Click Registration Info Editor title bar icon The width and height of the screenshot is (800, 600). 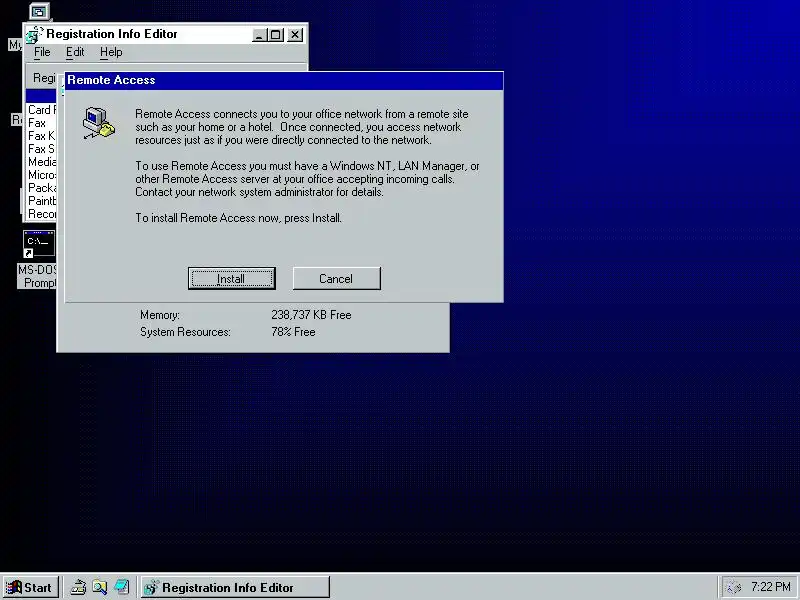pos(34,35)
